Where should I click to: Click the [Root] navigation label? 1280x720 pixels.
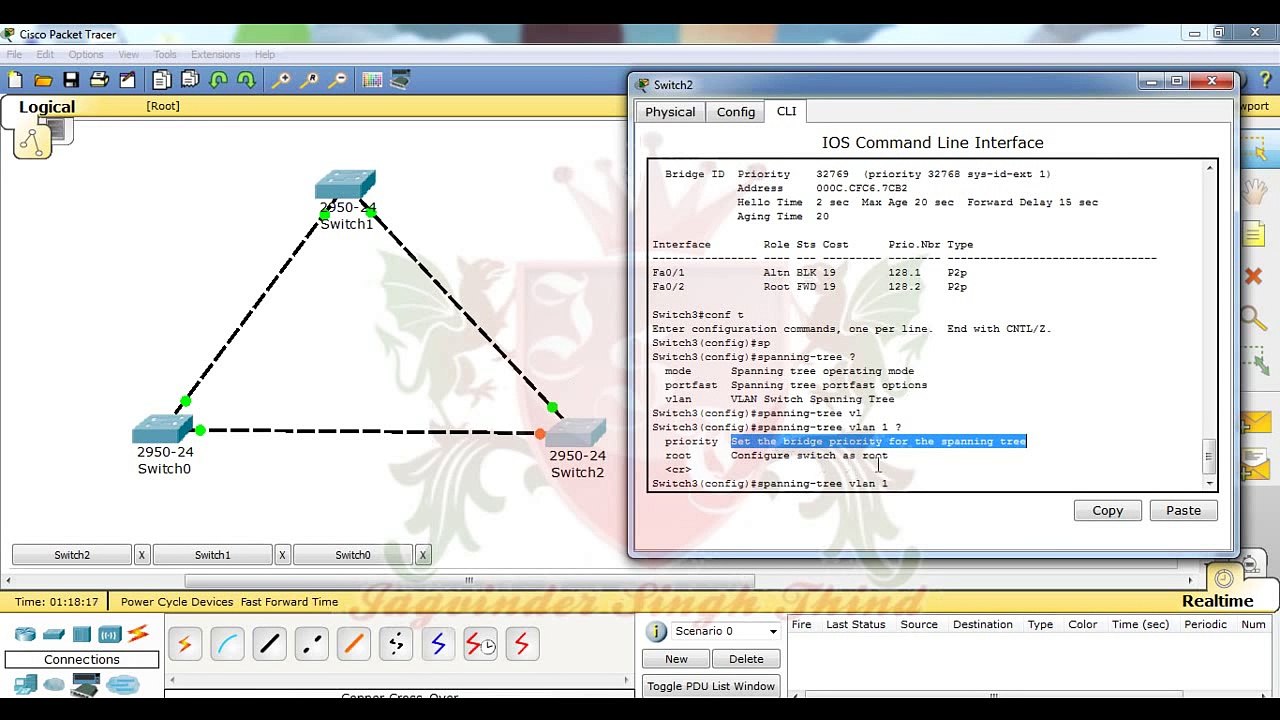(163, 106)
